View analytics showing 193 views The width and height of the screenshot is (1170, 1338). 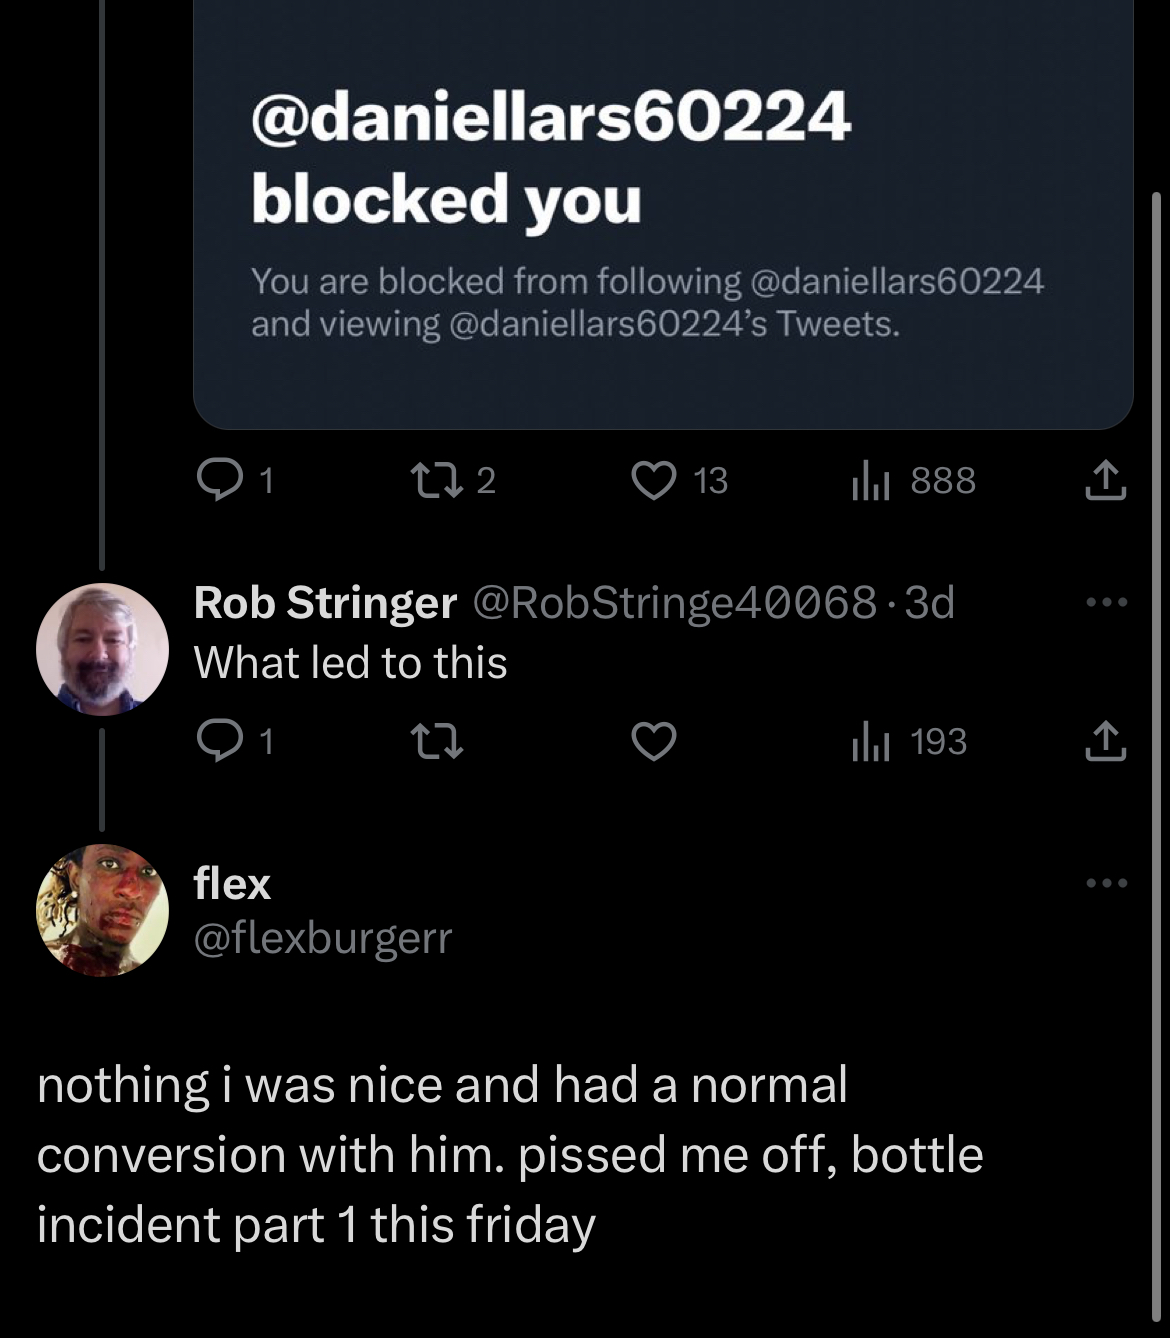coord(870,742)
